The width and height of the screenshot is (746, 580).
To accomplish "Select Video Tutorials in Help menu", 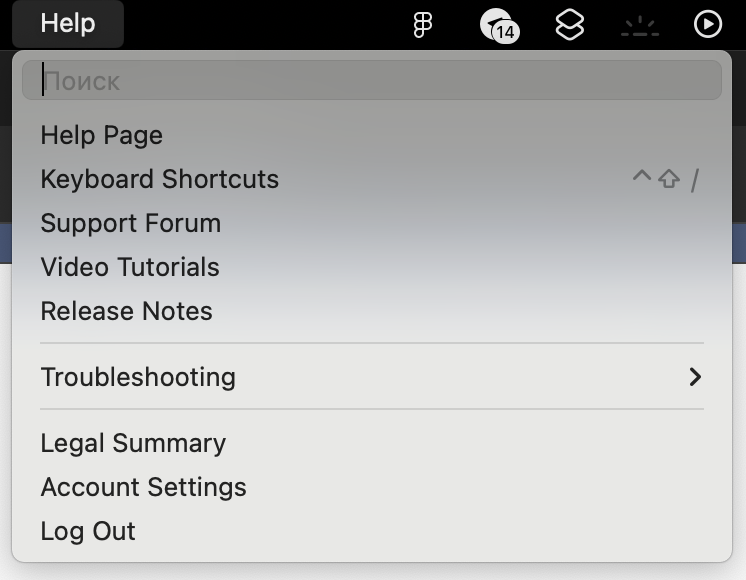I will point(372,267).
